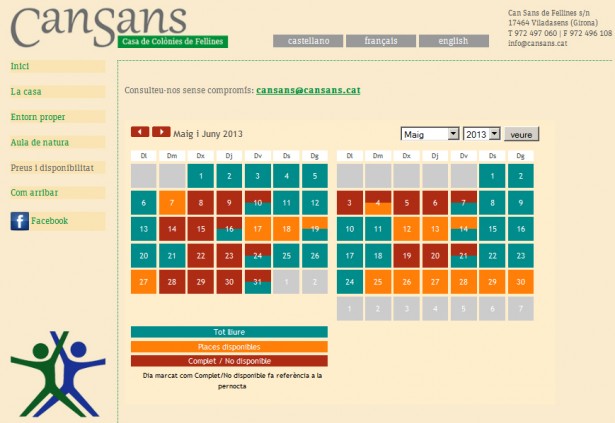This screenshot has height=423, width=615.
Task: Click the Facebook icon in sidebar
Action: tap(19, 221)
